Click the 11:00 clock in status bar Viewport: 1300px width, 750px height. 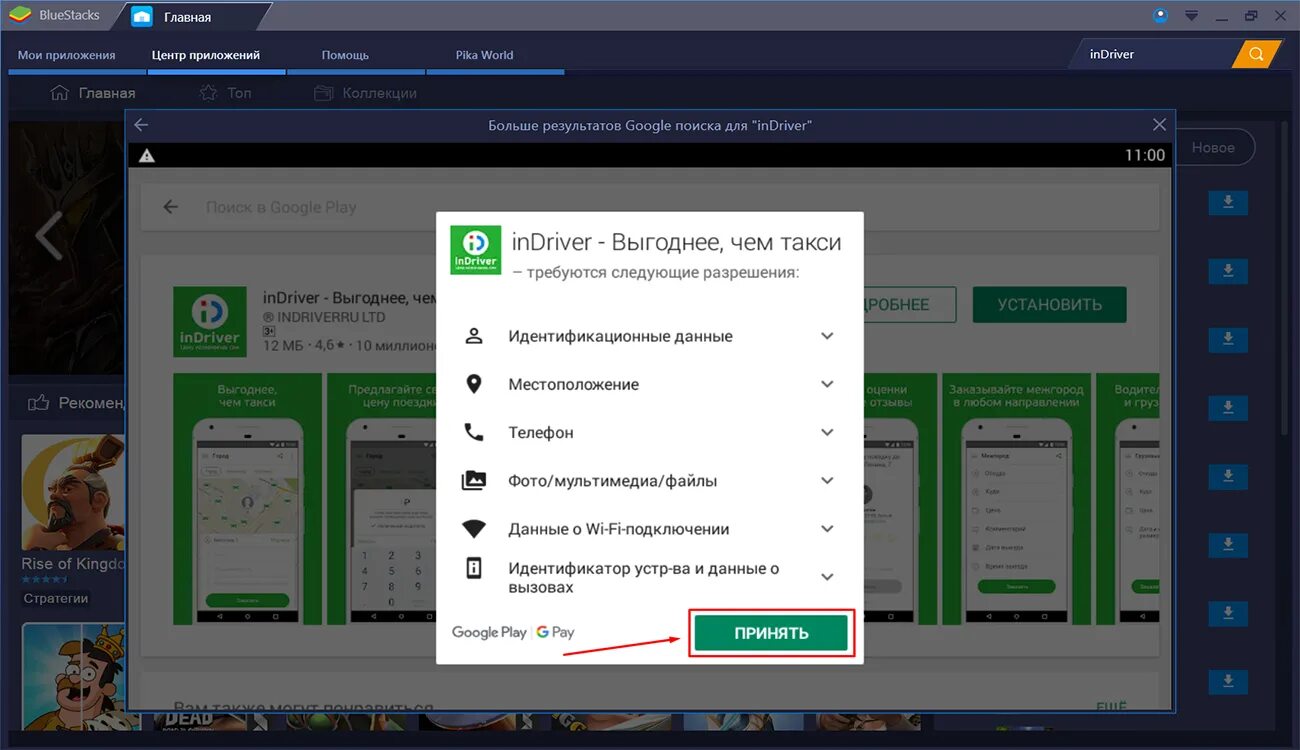1145,155
